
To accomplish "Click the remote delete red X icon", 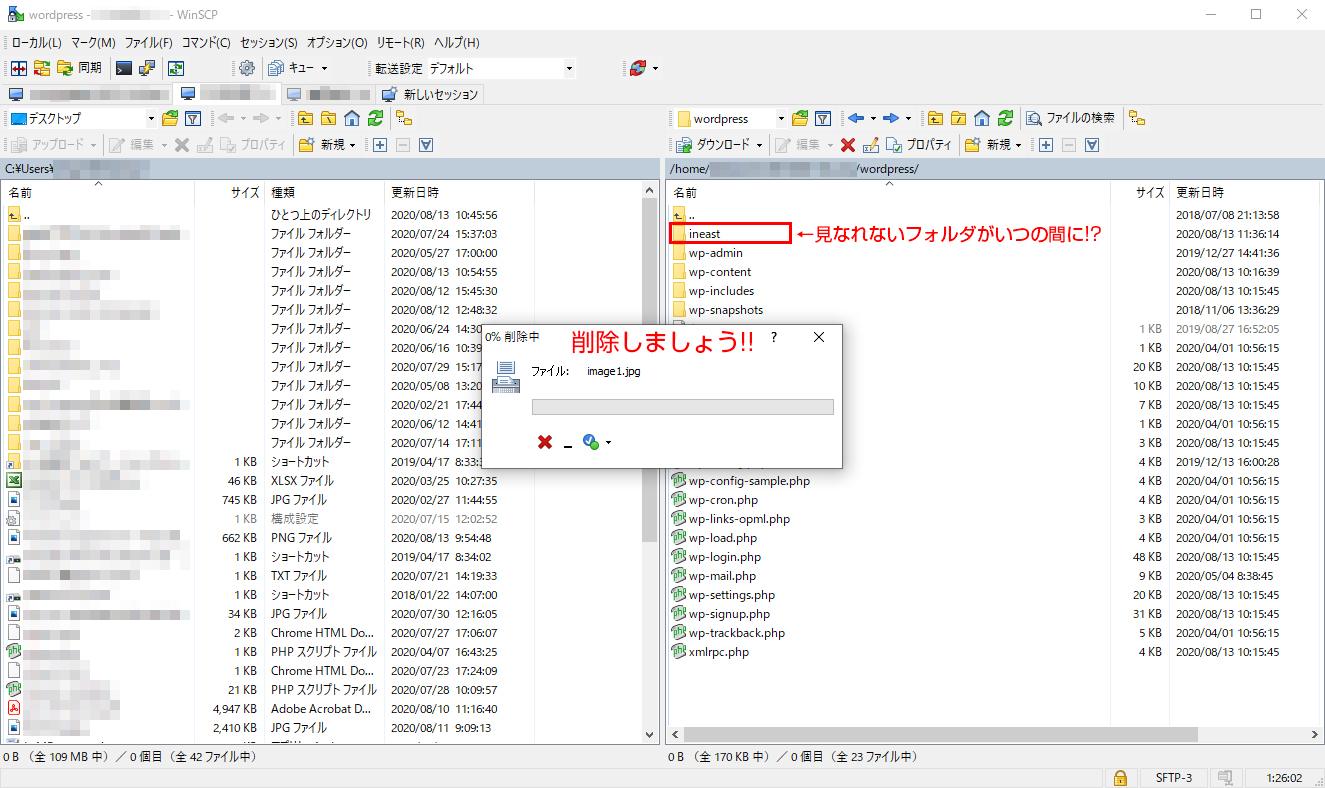I will pyautogui.click(x=848, y=145).
